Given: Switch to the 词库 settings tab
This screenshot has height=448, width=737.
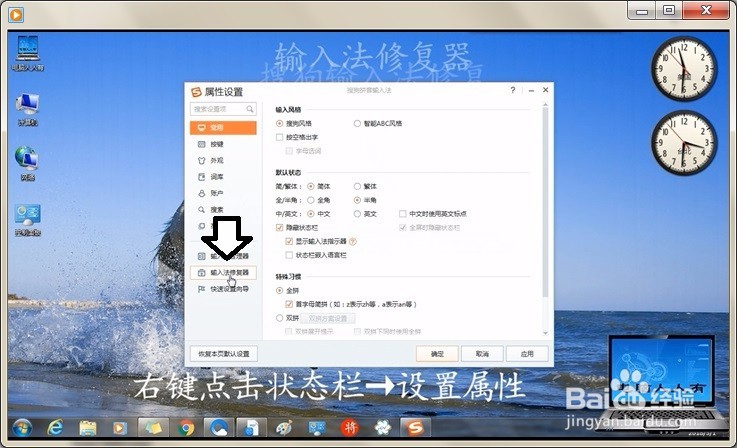Looking at the screenshot, I should (223, 177).
